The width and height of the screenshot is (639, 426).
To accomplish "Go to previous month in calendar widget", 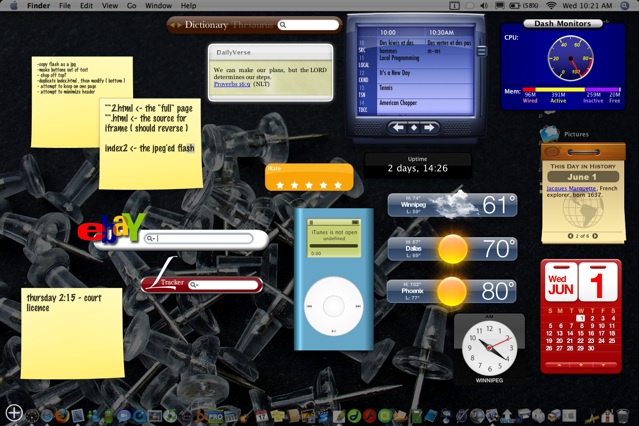I will tap(559, 365).
